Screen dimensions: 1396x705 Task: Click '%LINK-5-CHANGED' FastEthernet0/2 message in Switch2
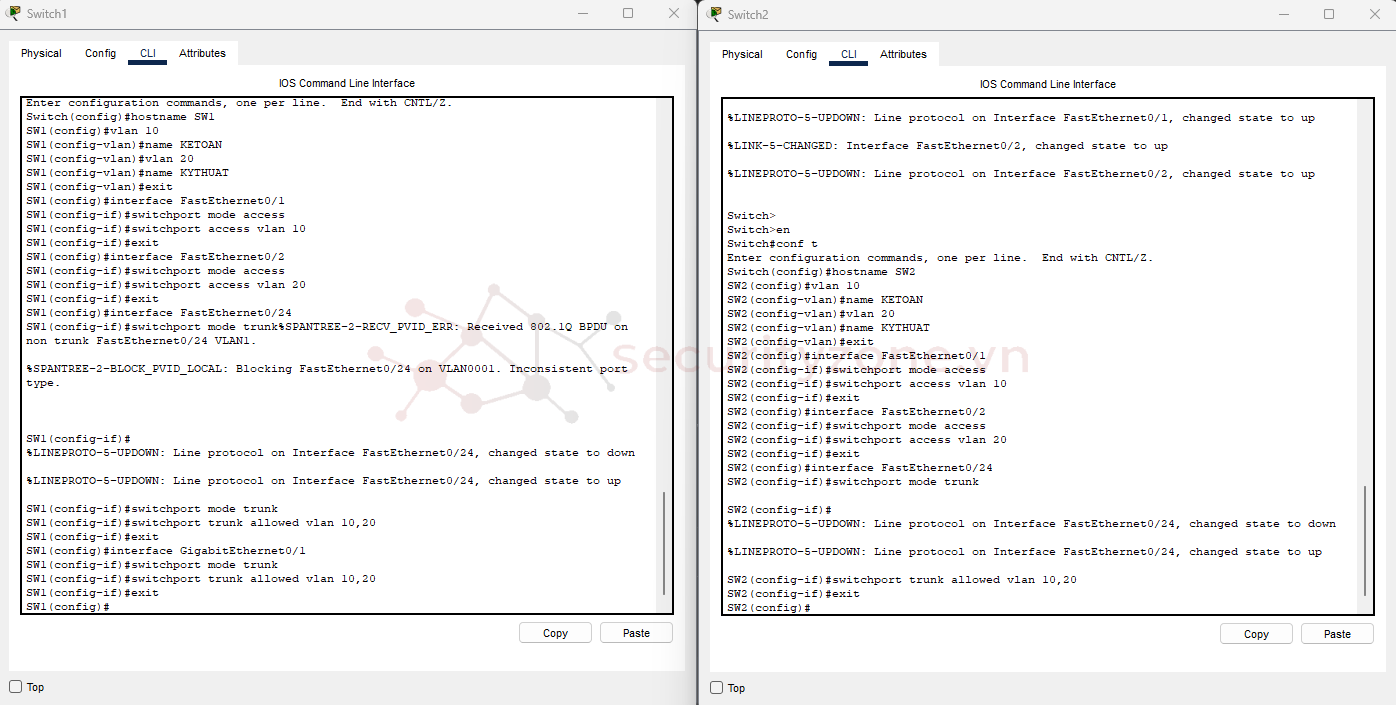(947, 146)
